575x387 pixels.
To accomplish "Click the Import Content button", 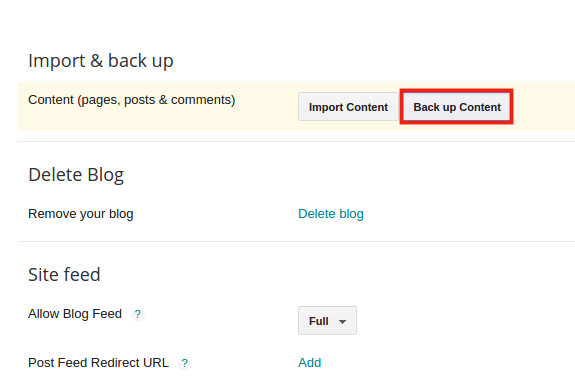I will pyautogui.click(x=348, y=107).
